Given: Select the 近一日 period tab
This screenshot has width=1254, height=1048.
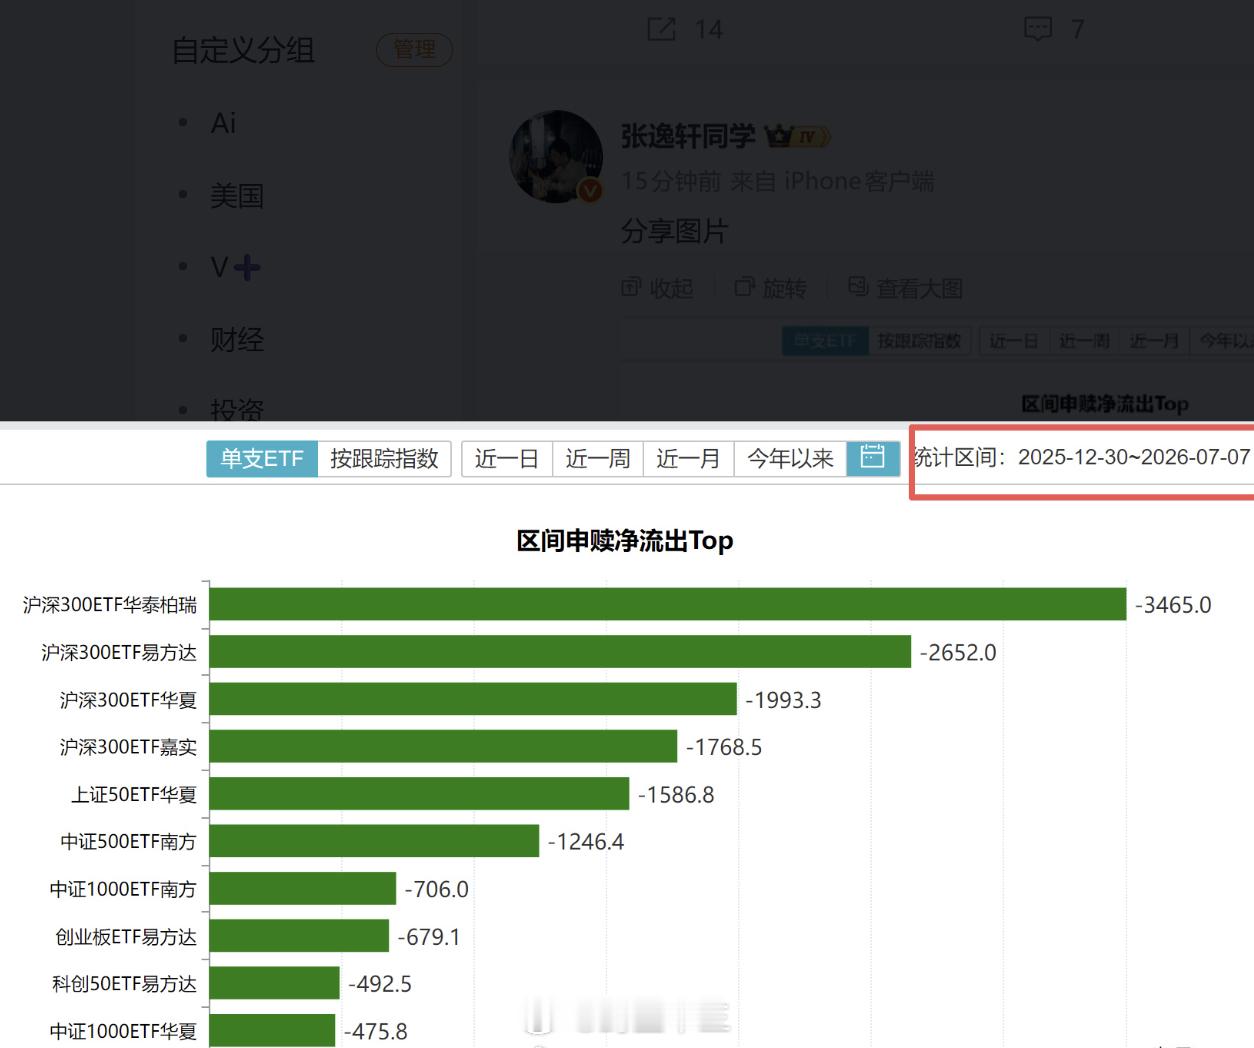Looking at the screenshot, I should click(x=507, y=459).
